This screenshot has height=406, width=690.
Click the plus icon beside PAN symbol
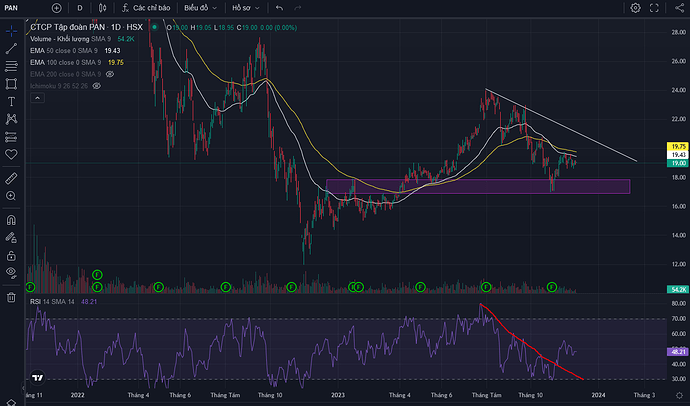click(x=56, y=8)
